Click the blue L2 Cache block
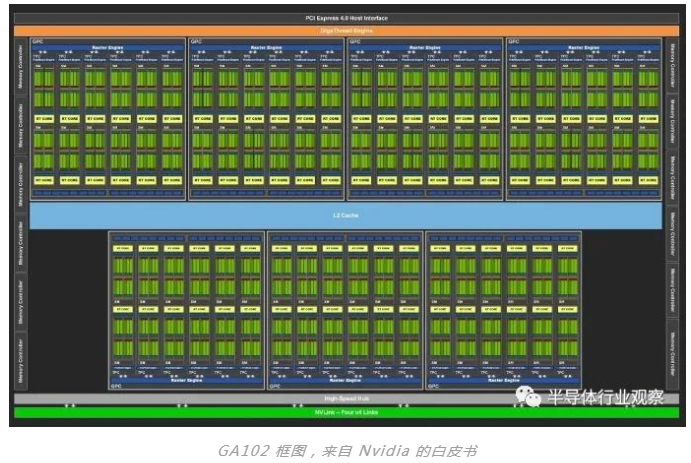This screenshot has height=463, width=691. (345, 216)
